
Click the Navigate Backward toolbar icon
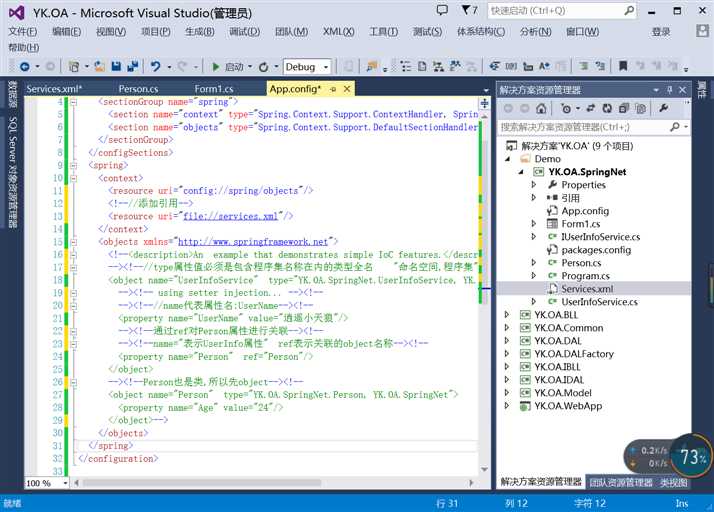click(x=25, y=67)
